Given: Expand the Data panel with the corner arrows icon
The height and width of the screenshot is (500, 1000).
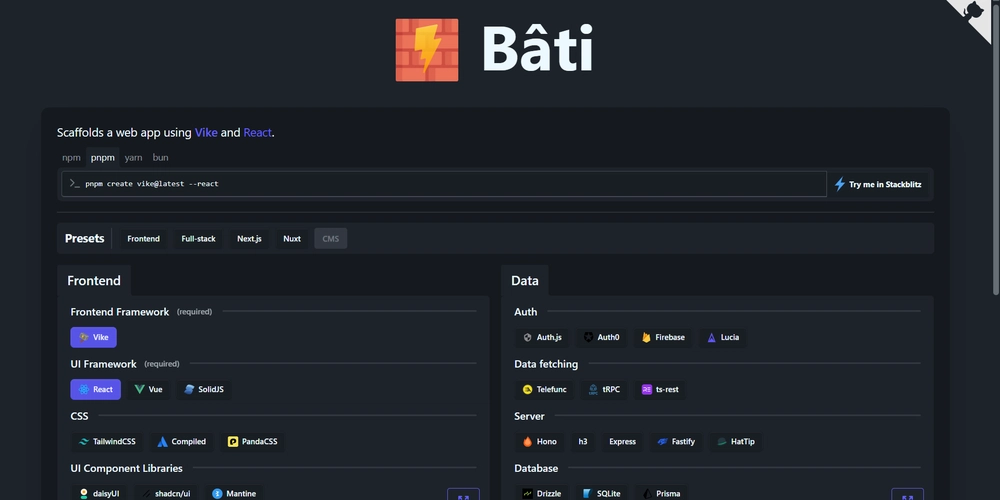Looking at the screenshot, I should [x=907, y=496].
